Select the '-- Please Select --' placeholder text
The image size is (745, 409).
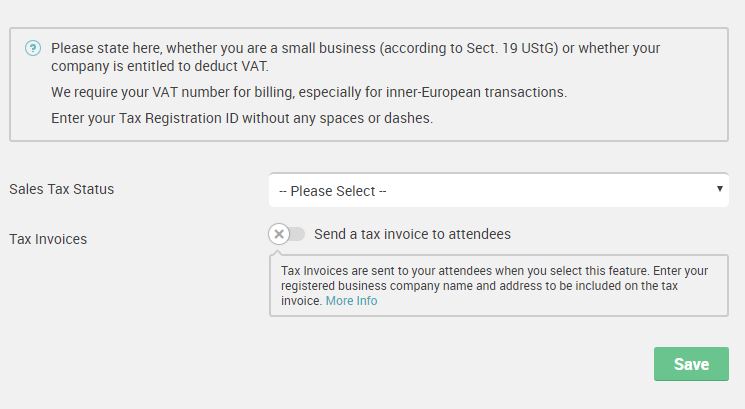[333, 191]
